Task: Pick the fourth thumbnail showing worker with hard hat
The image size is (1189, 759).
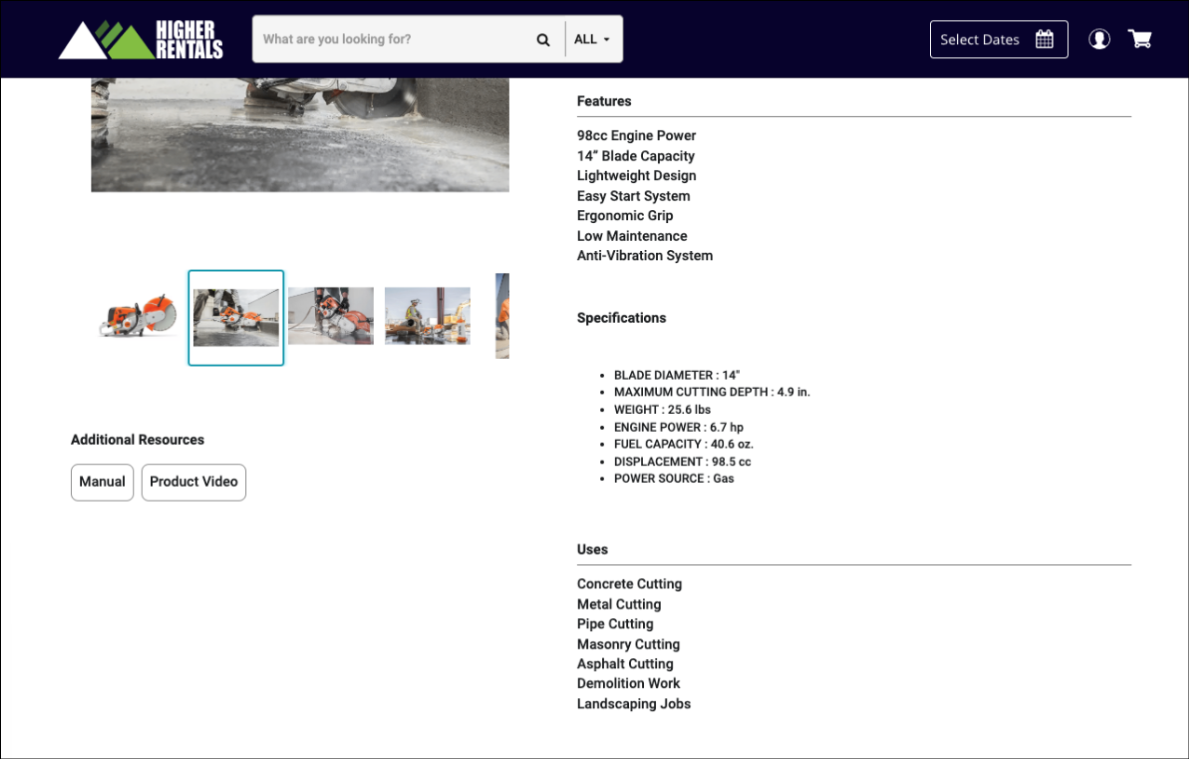Action: click(427, 317)
